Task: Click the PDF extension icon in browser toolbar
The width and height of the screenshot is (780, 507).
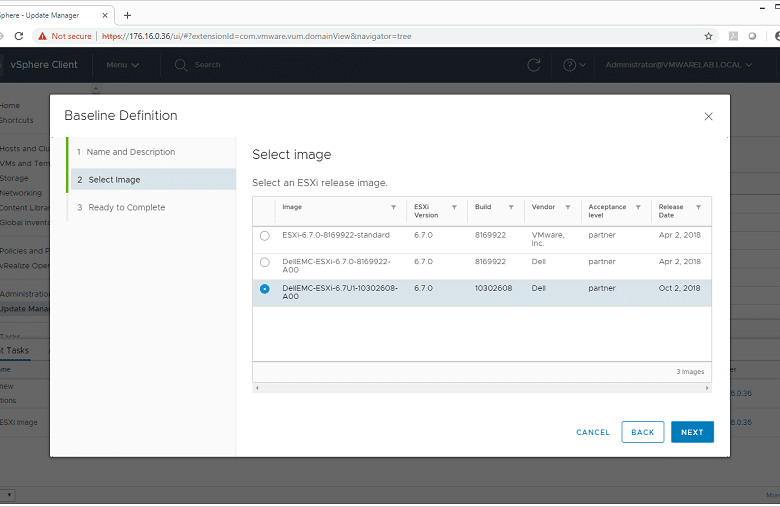Action: 733,36
